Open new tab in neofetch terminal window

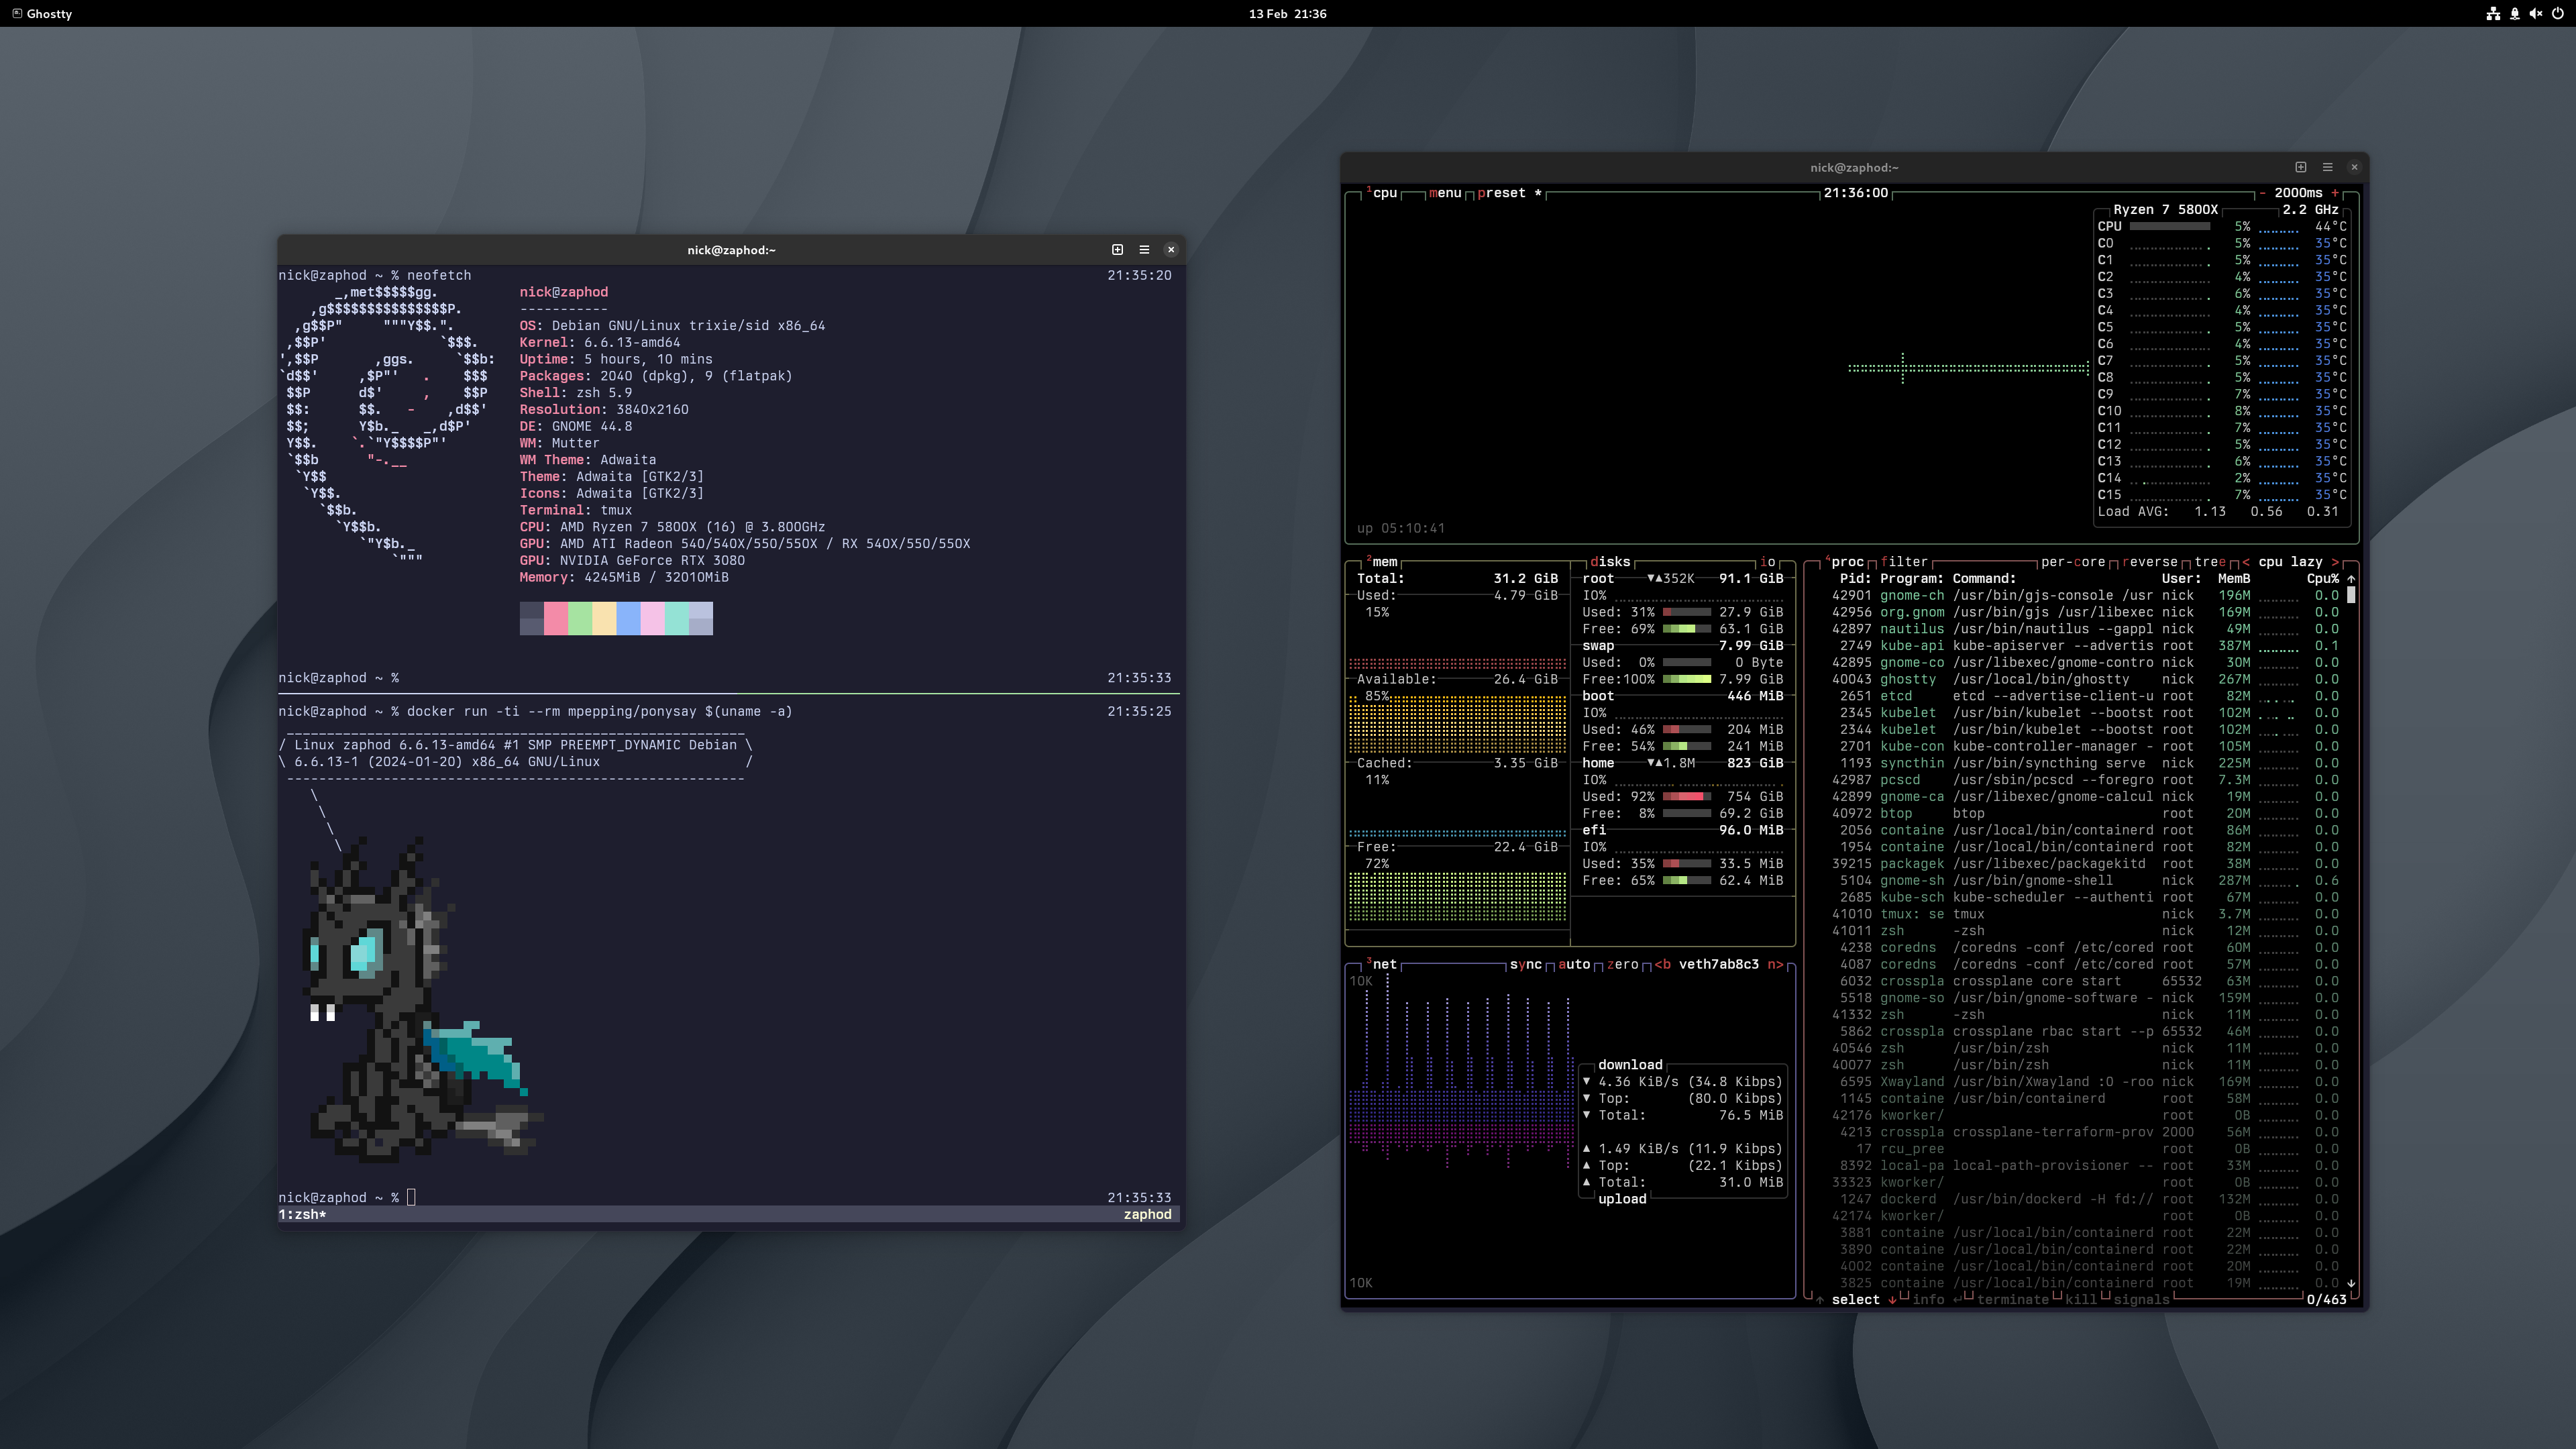[x=1117, y=250]
